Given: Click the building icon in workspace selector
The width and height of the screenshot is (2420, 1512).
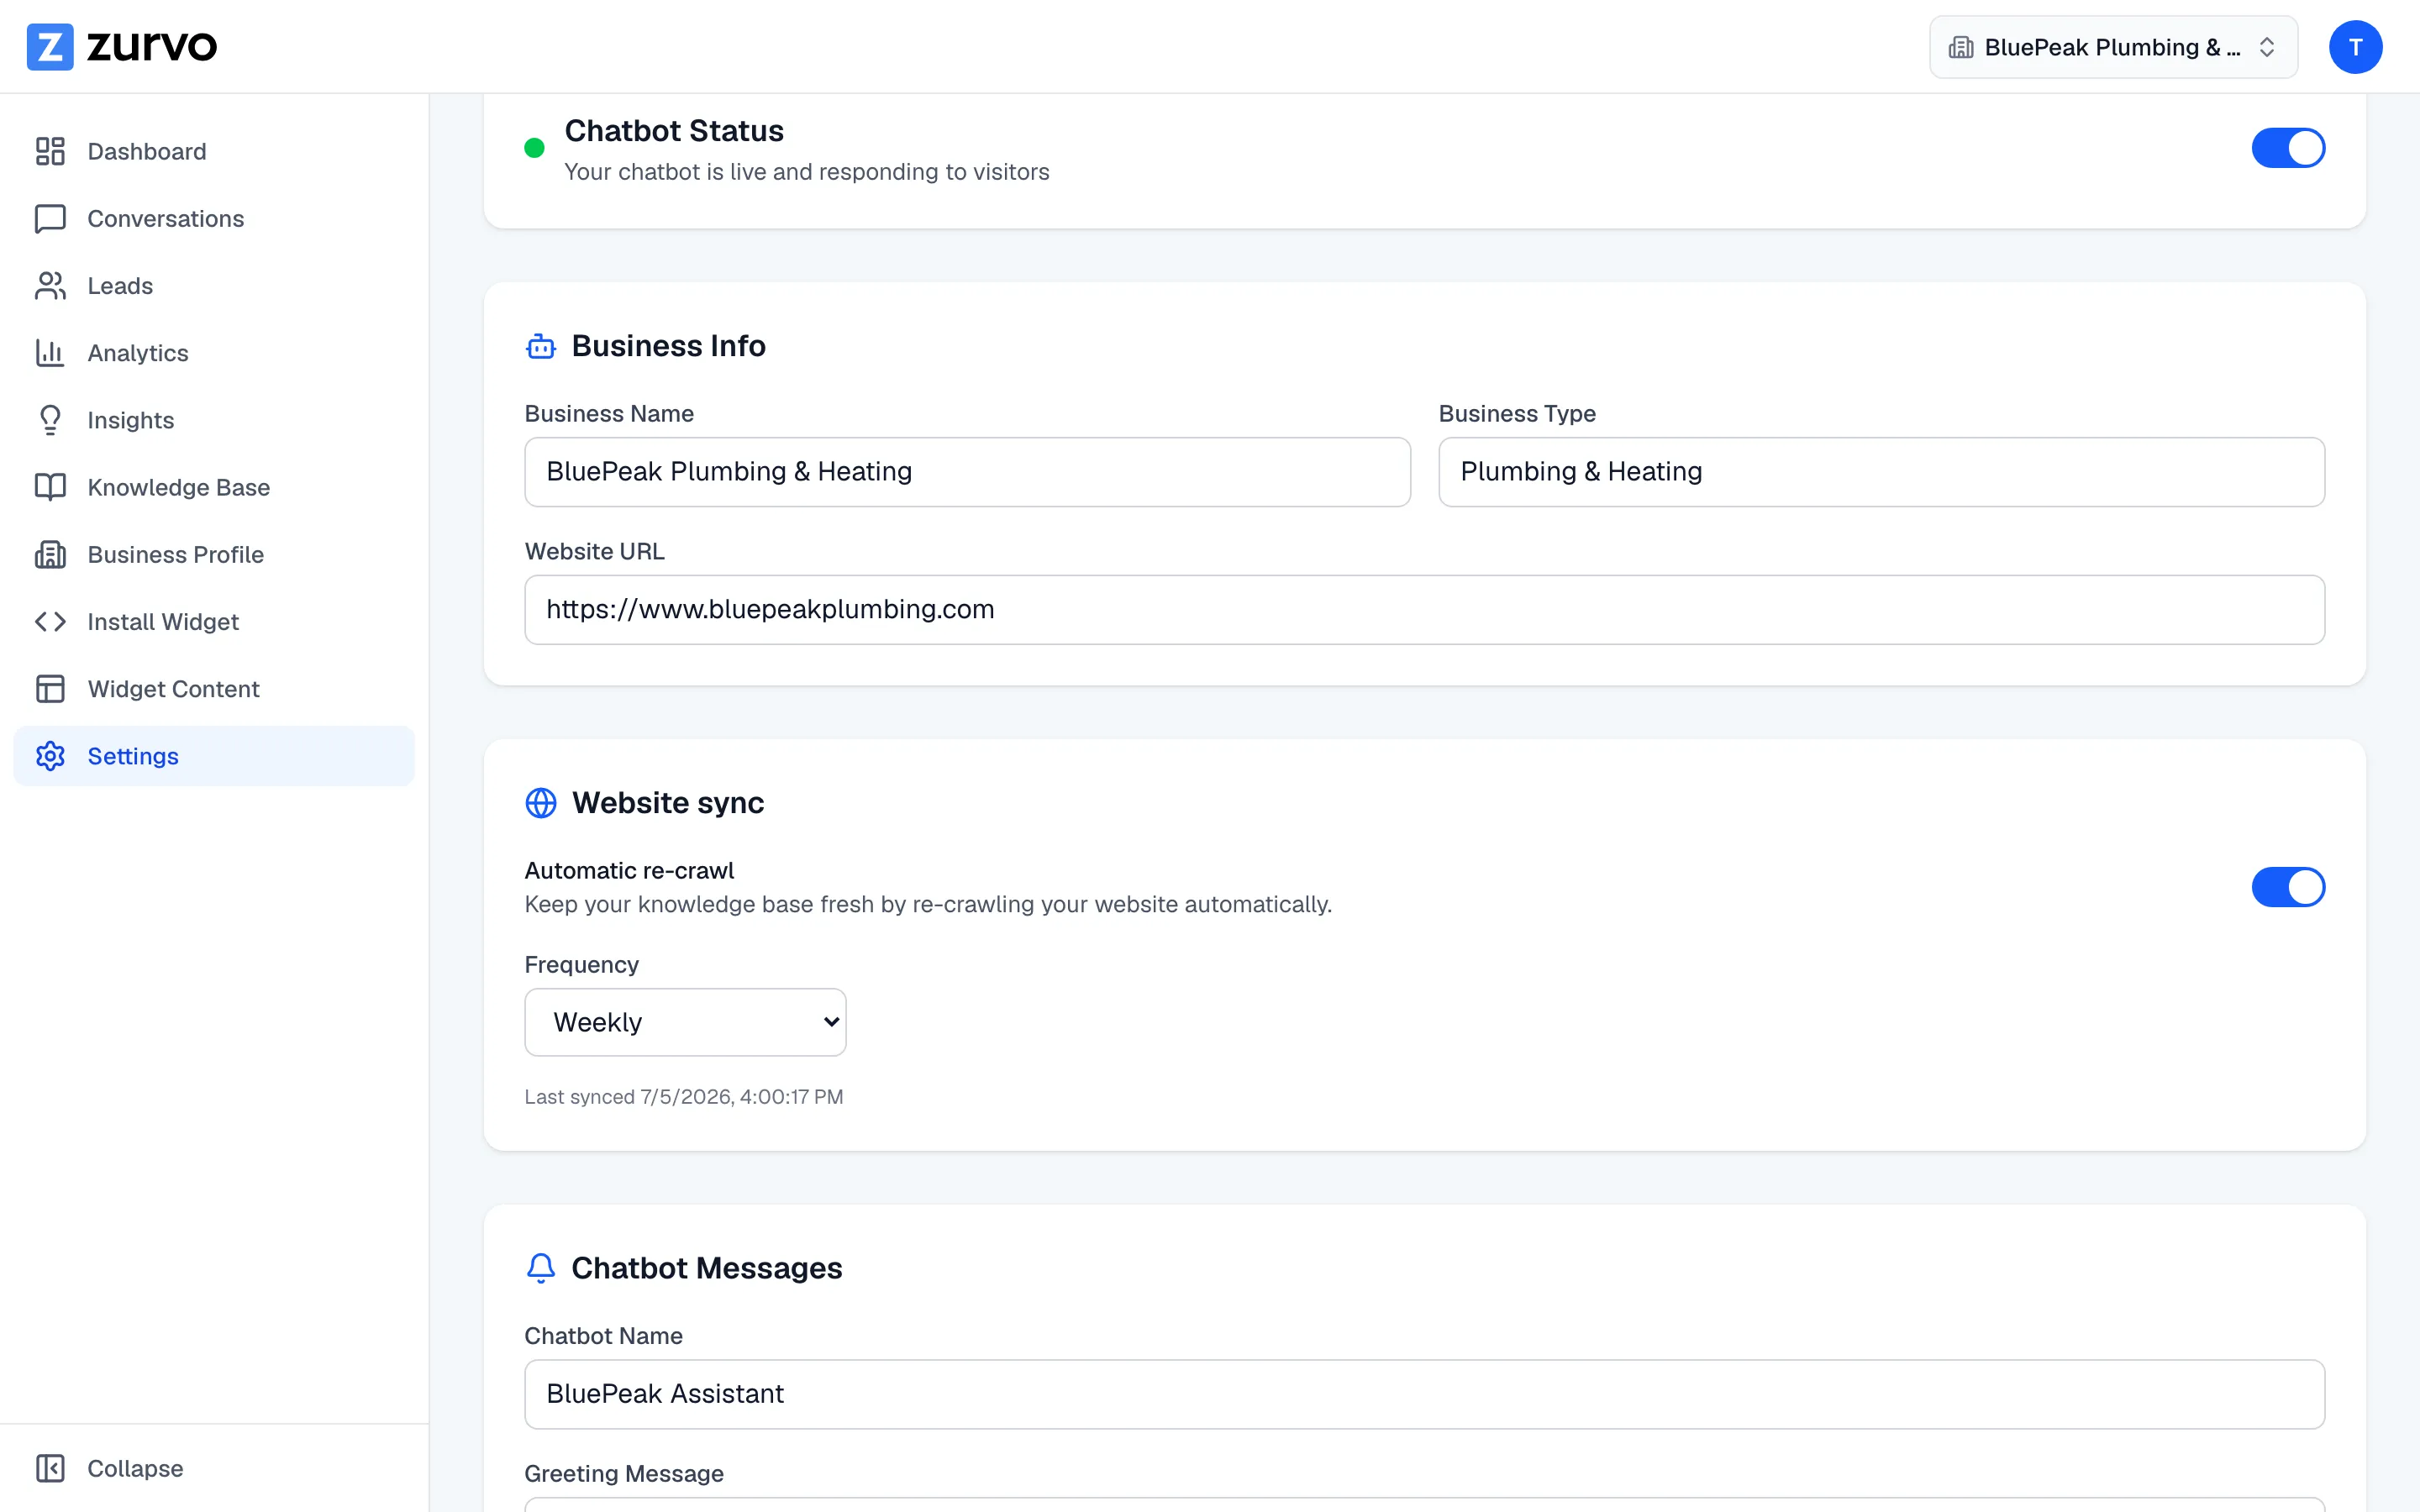Looking at the screenshot, I should click(x=1961, y=47).
